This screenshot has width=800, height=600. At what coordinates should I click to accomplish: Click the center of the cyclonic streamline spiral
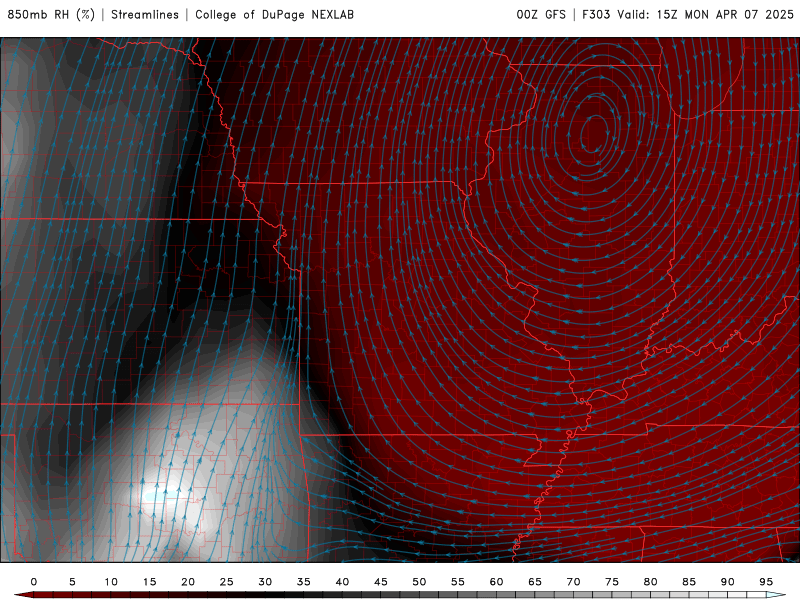[x=595, y=134]
